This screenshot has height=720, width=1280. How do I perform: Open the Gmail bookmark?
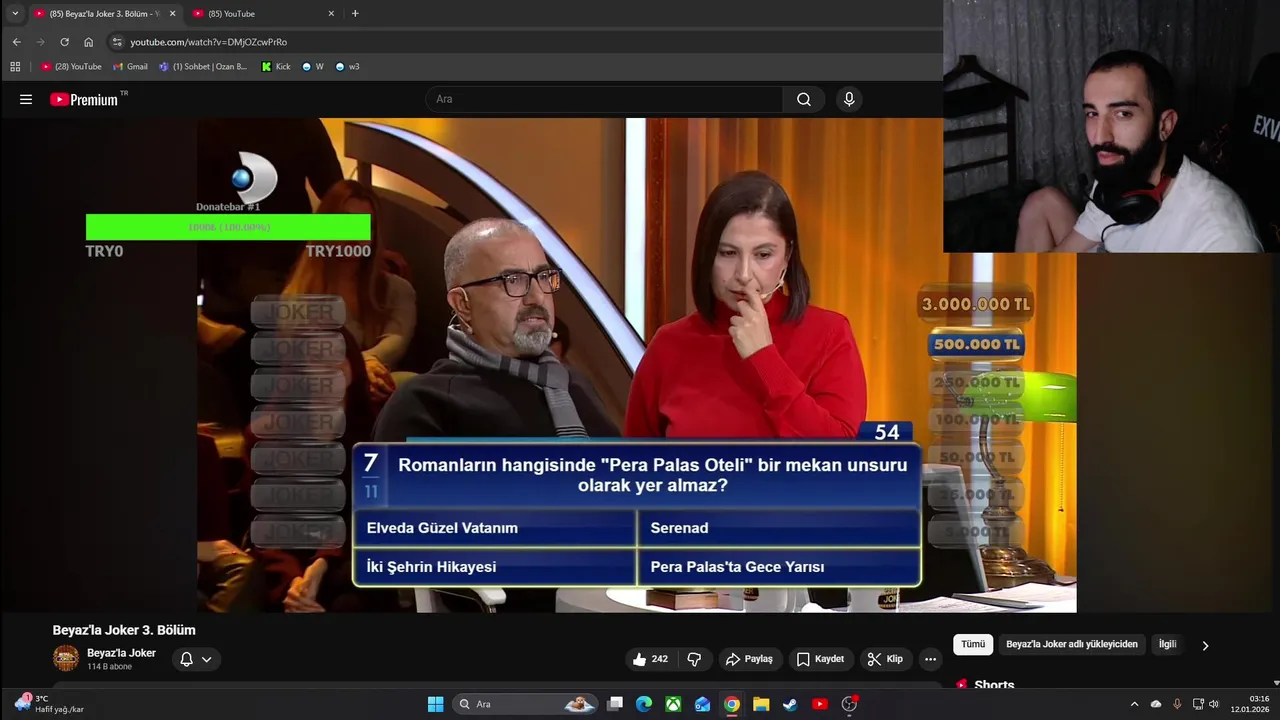tap(131, 67)
